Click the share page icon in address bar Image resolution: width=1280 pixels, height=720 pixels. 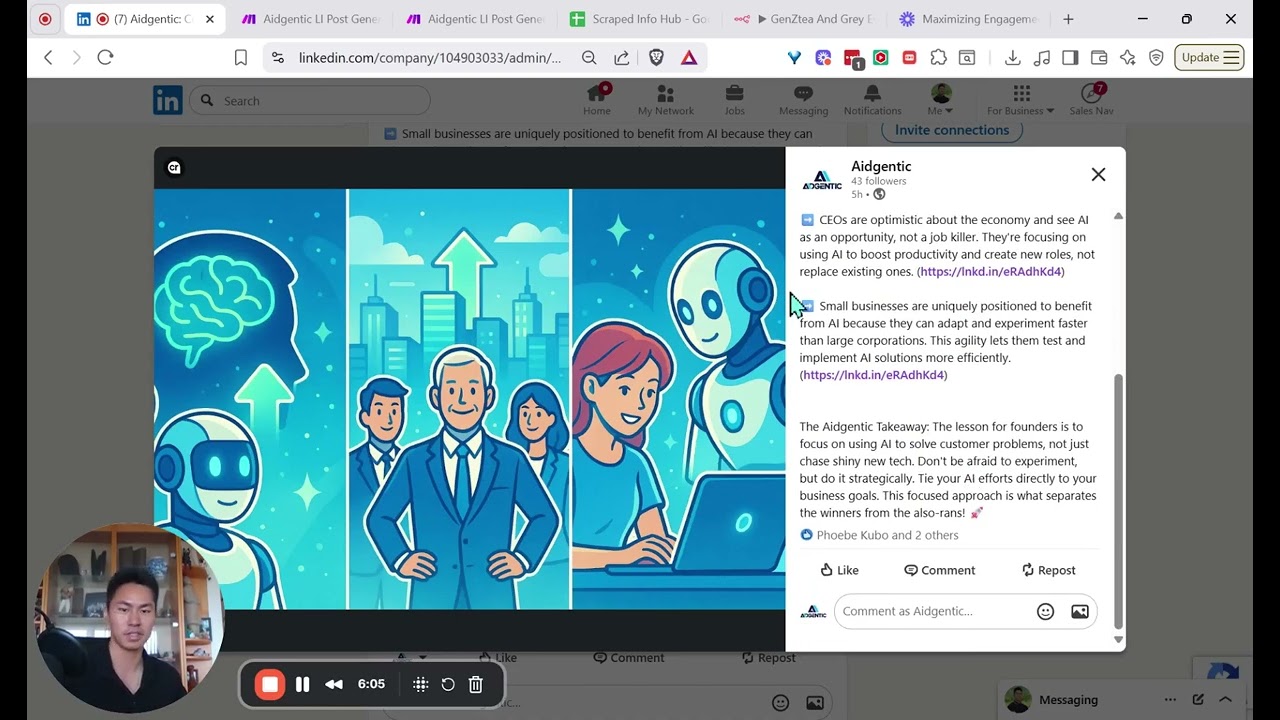pos(622,58)
